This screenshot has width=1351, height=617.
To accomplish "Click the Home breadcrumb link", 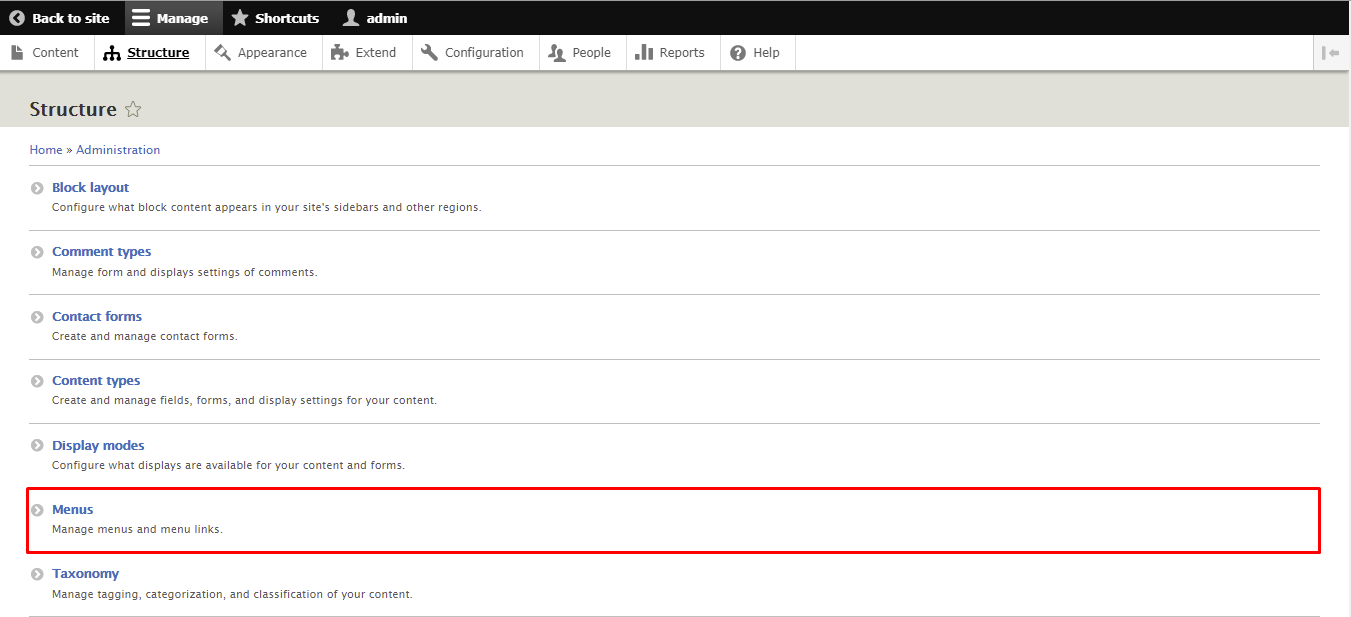I will pyautogui.click(x=46, y=150).
